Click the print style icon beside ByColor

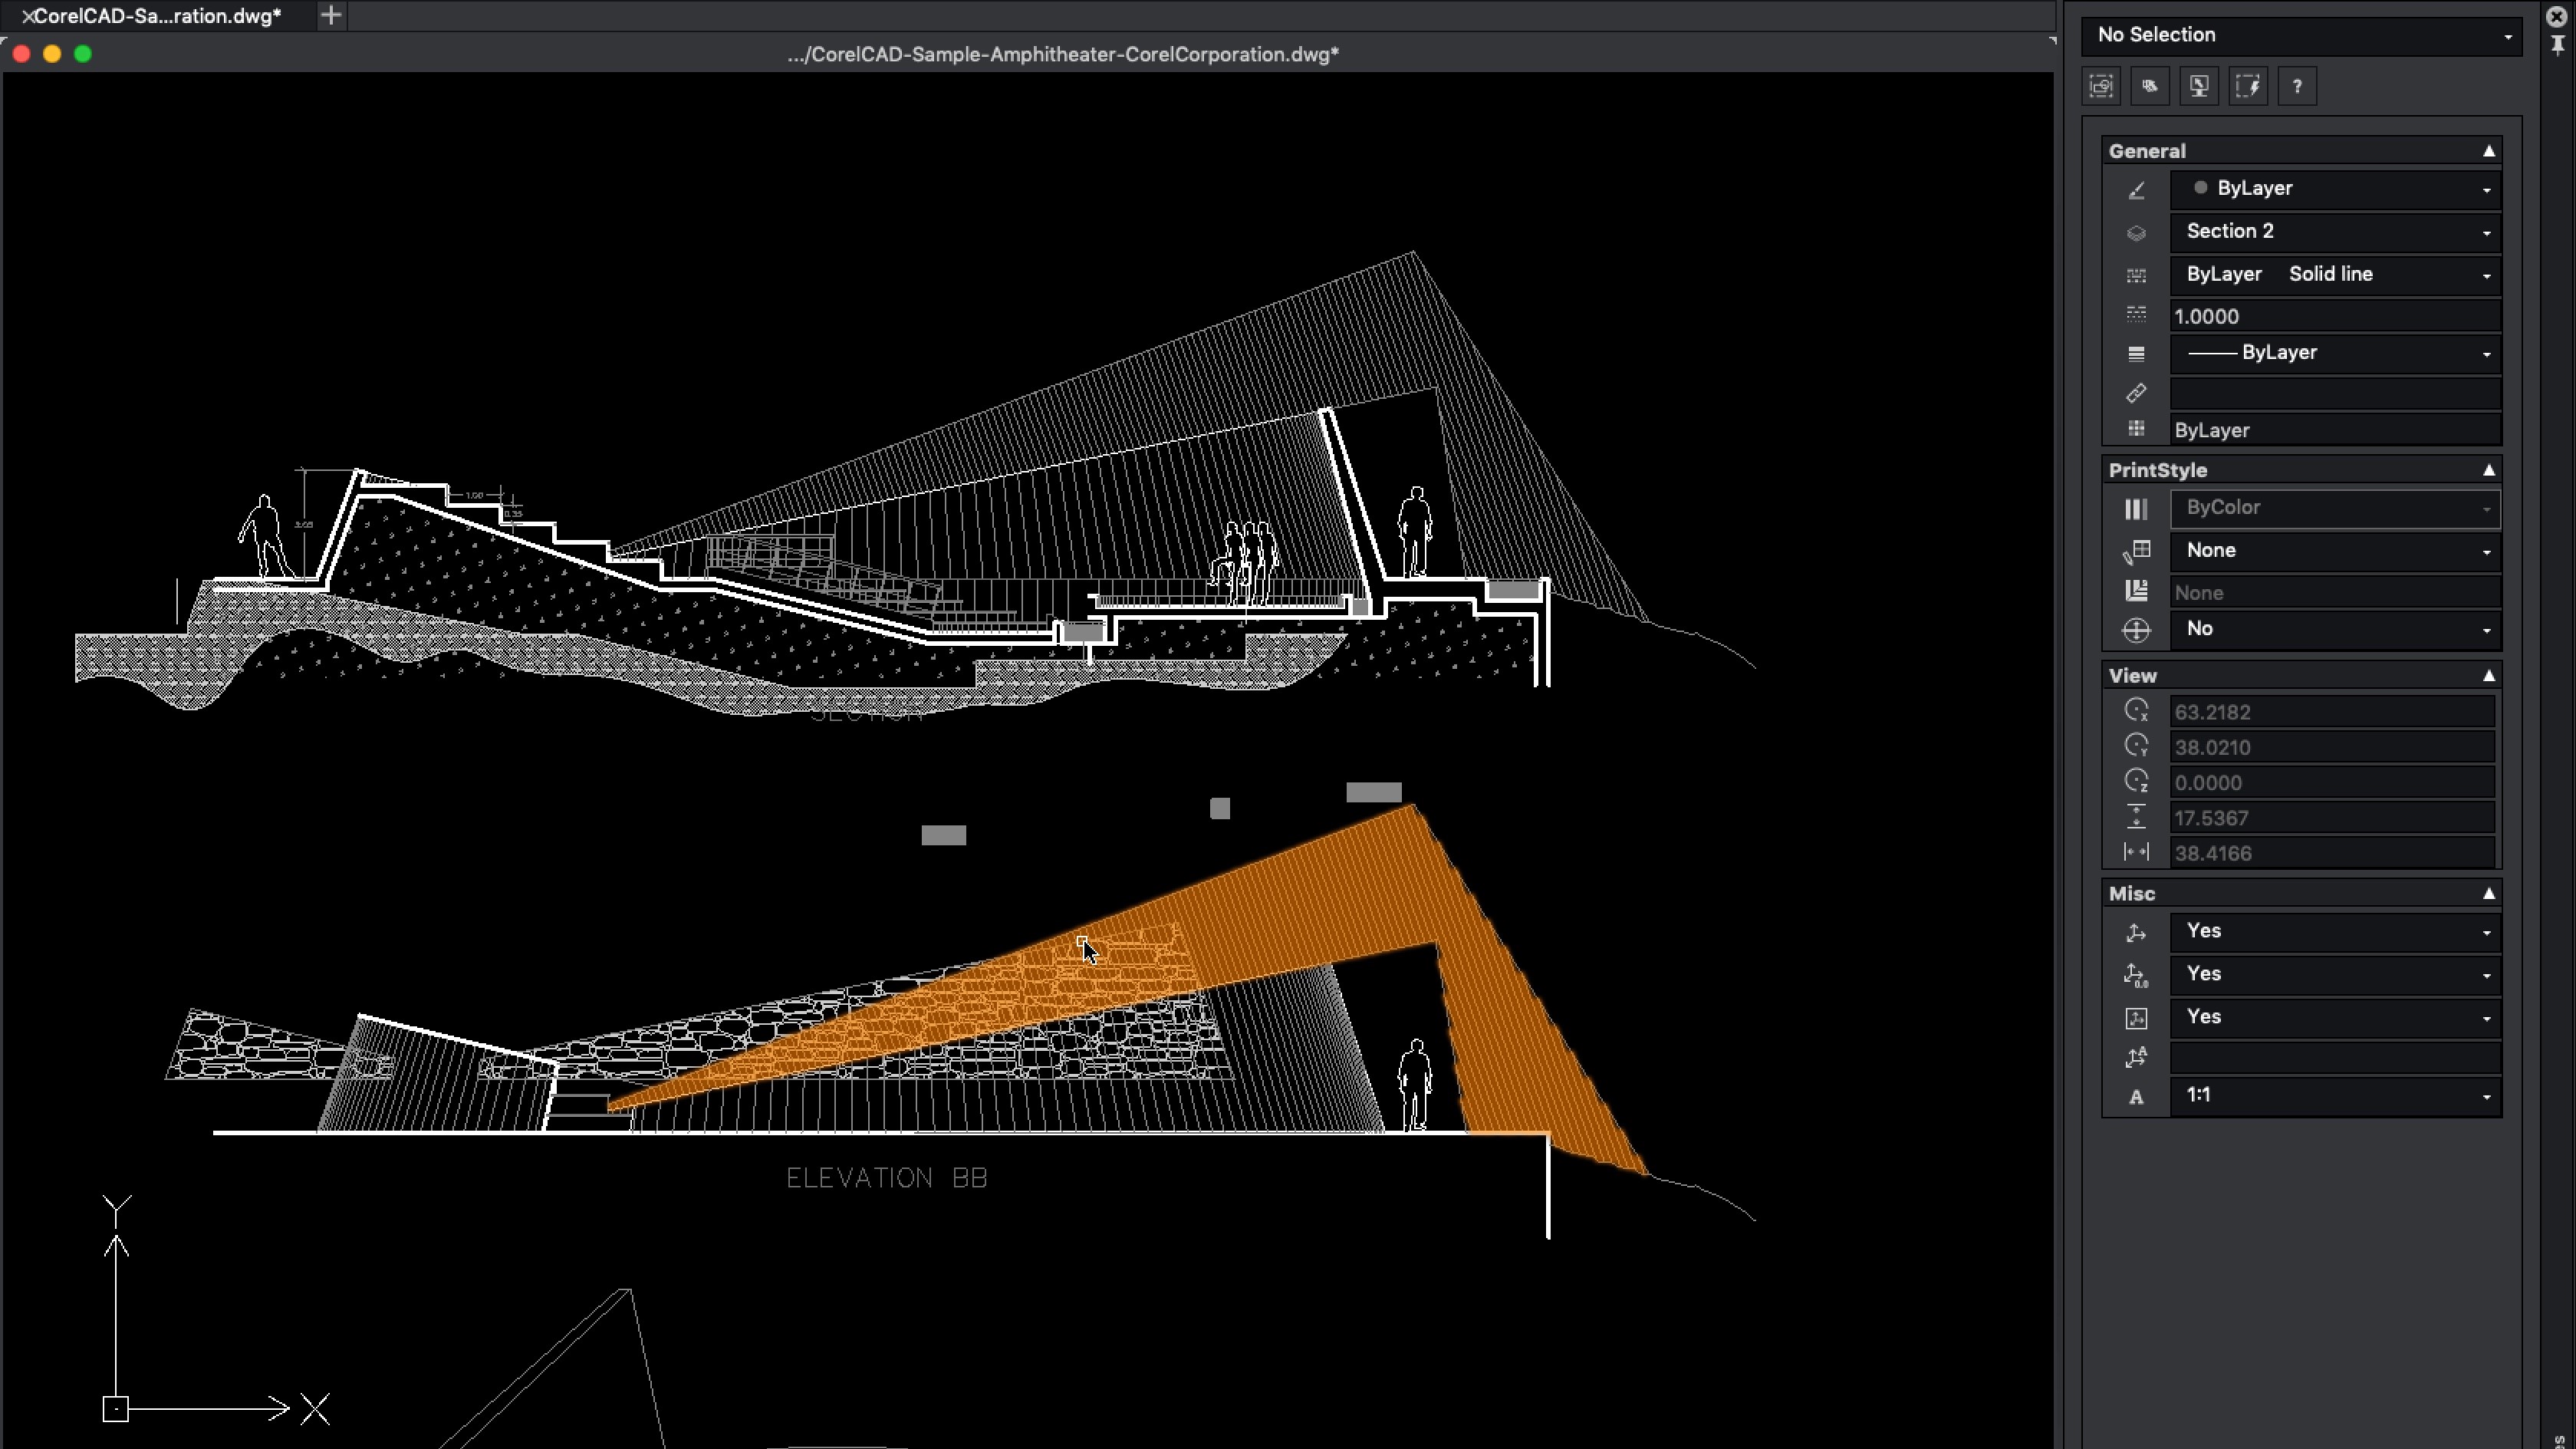coord(2136,509)
